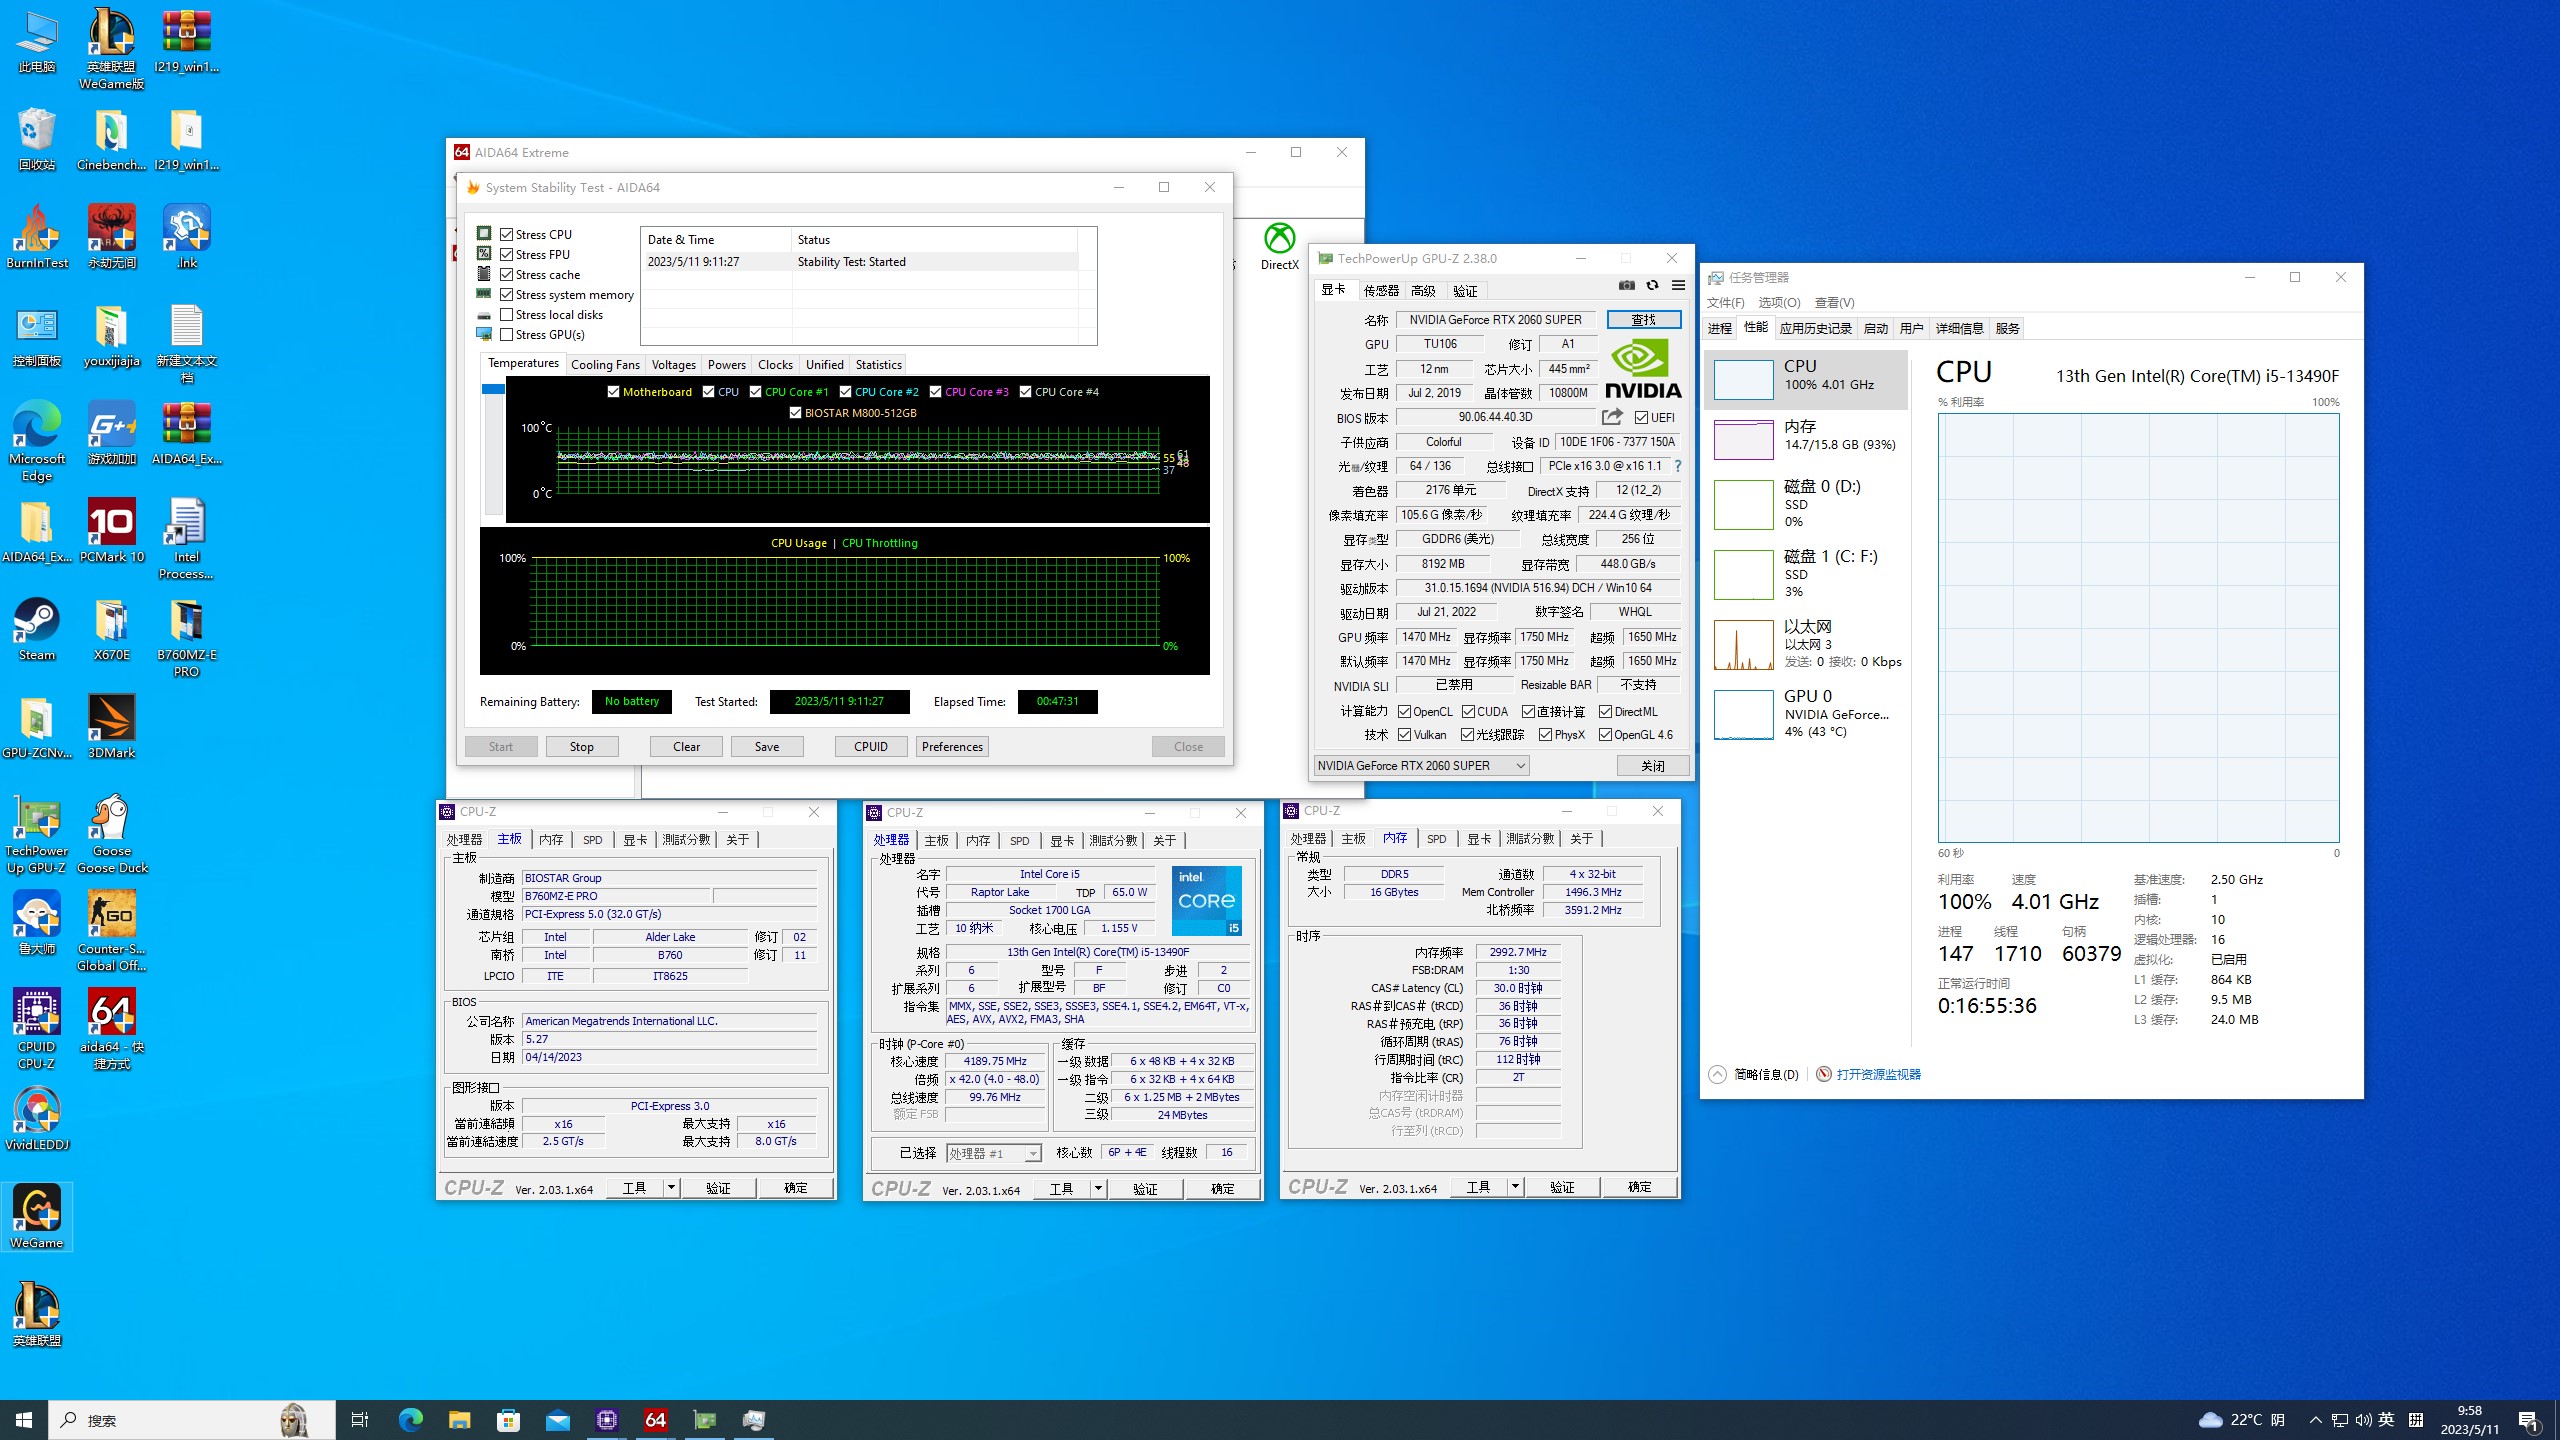Open the GPU-Z hamburger menu icon
This screenshot has width=2560, height=1440.
pyautogui.click(x=1679, y=286)
